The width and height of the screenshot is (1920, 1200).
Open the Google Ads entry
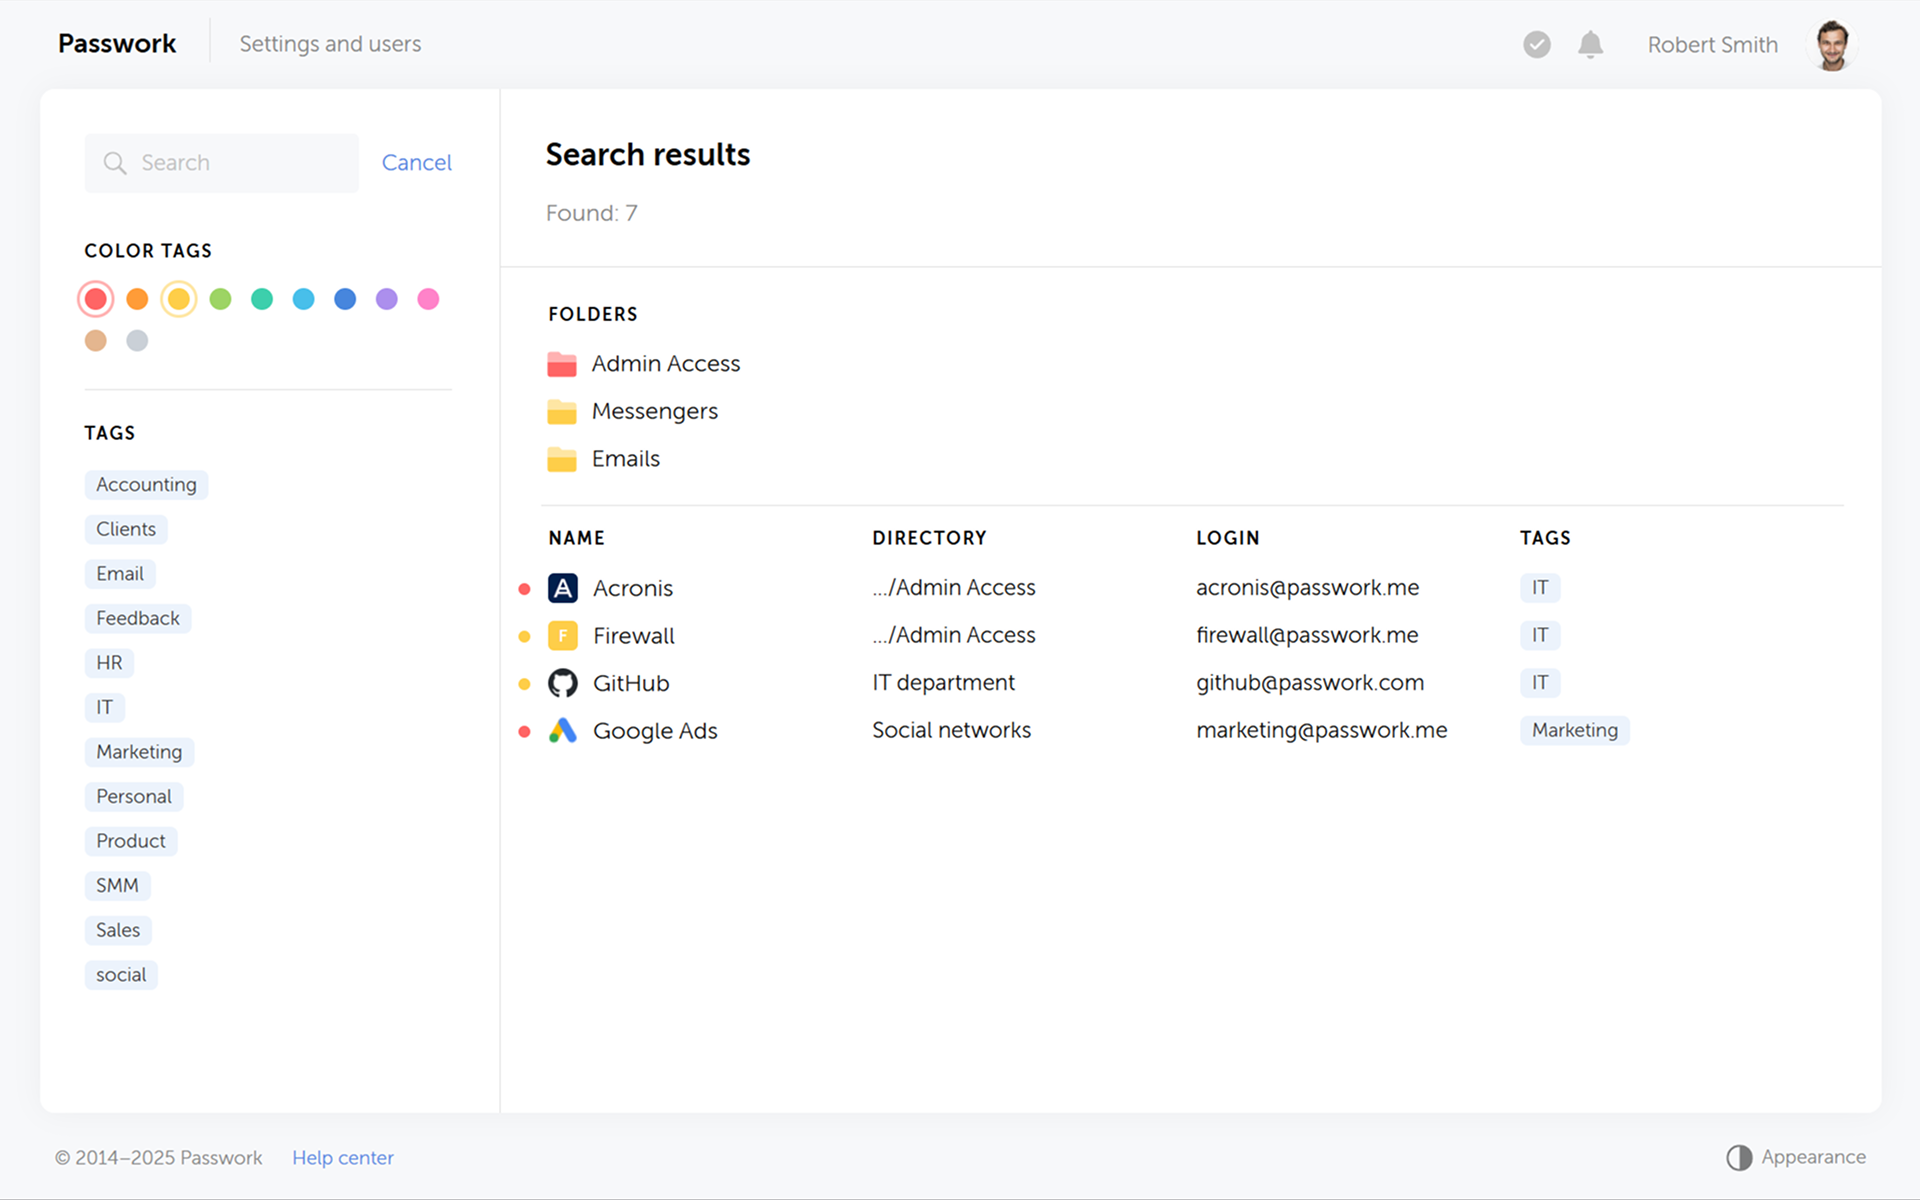[x=655, y=731]
